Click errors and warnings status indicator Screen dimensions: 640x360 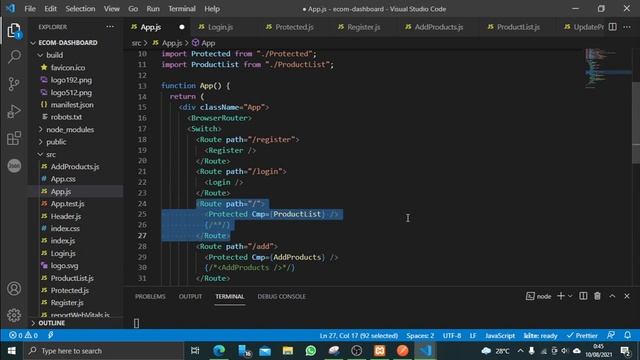pos(24,336)
